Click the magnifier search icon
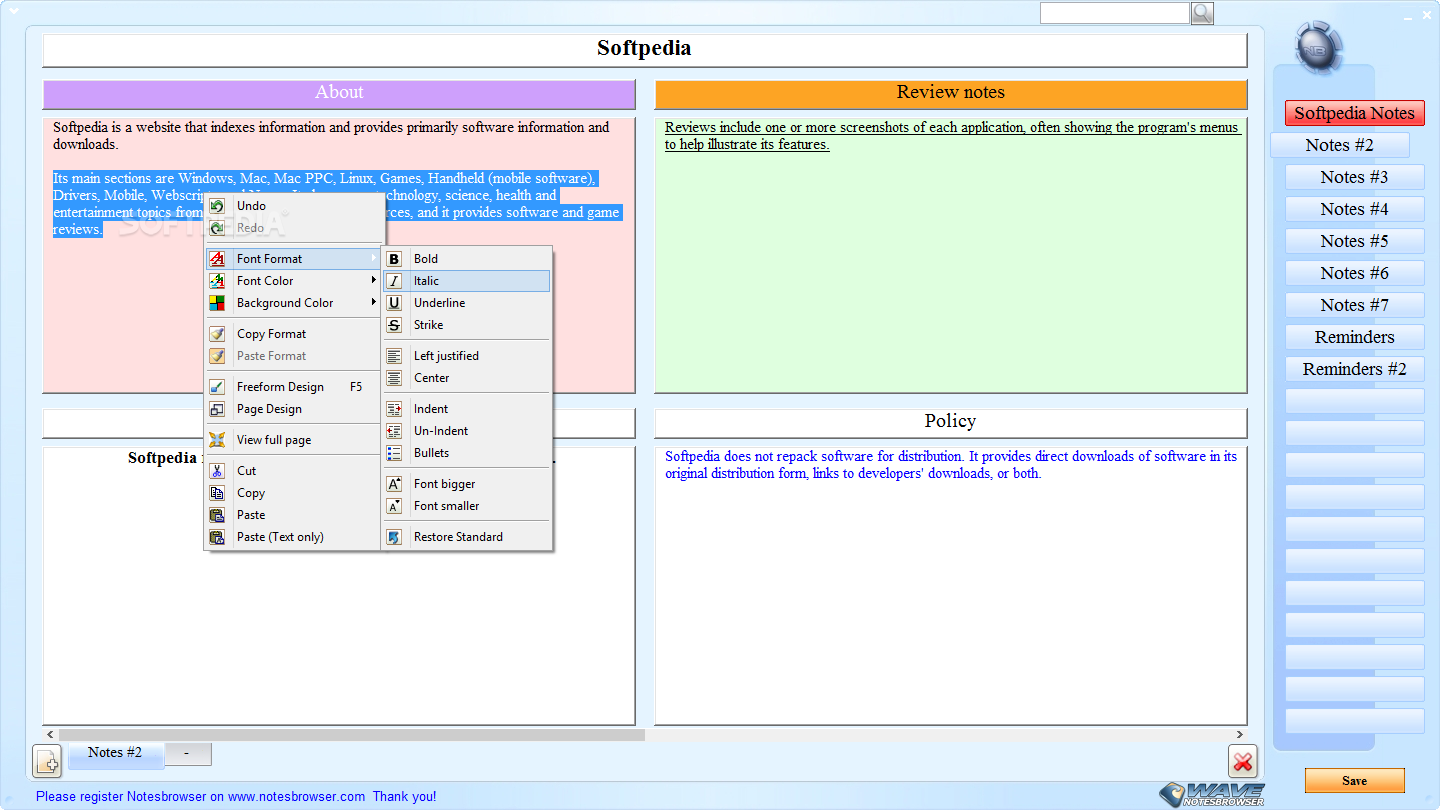1440x810 pixels. coord(1201,13)
